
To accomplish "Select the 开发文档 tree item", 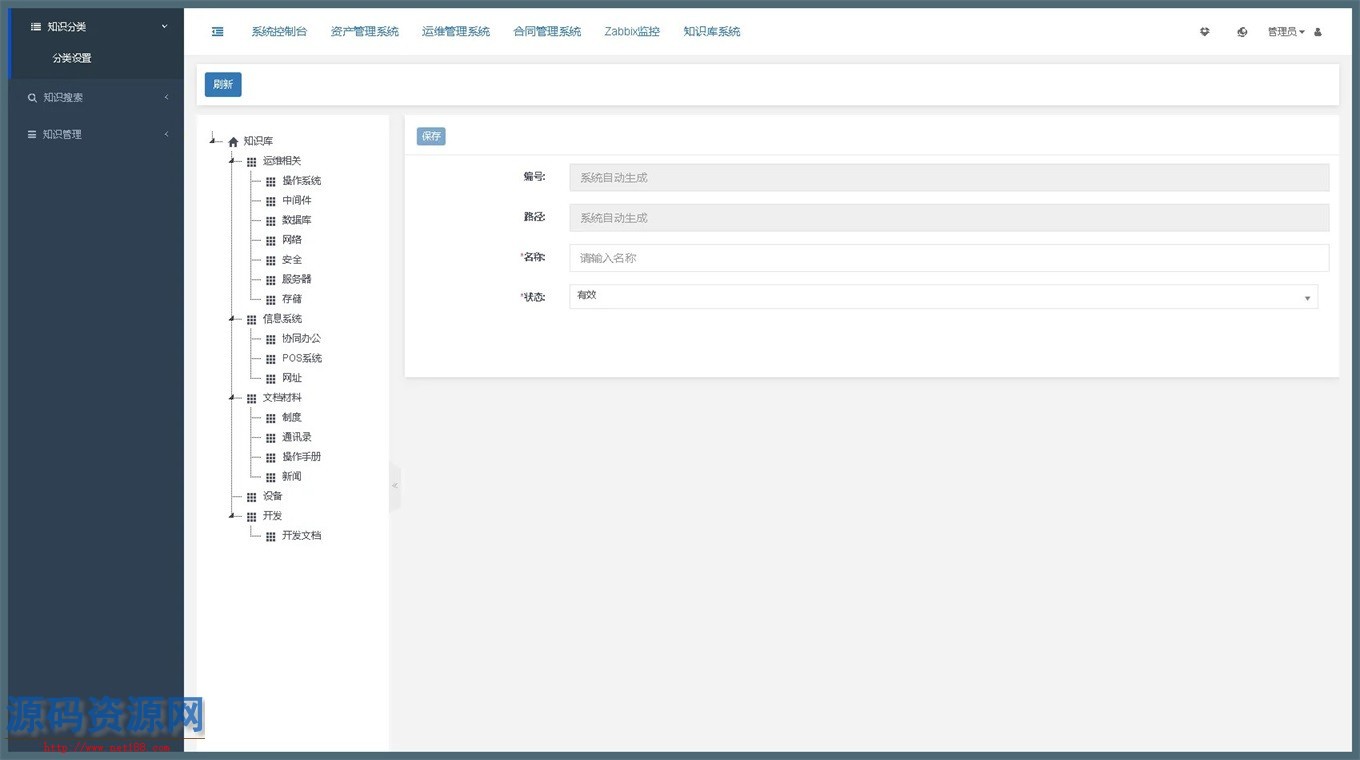I will pyautogui.click(x=301, y=536).
